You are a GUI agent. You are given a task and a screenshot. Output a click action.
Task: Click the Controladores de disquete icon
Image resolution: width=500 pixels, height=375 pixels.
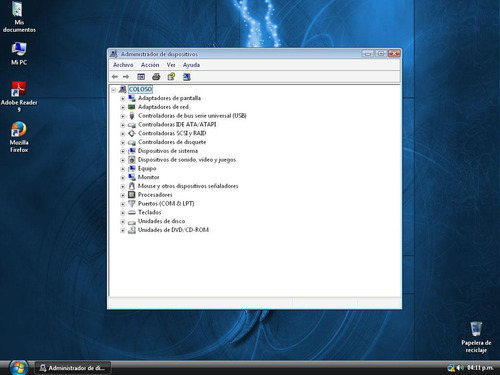[x=132, y=142]
